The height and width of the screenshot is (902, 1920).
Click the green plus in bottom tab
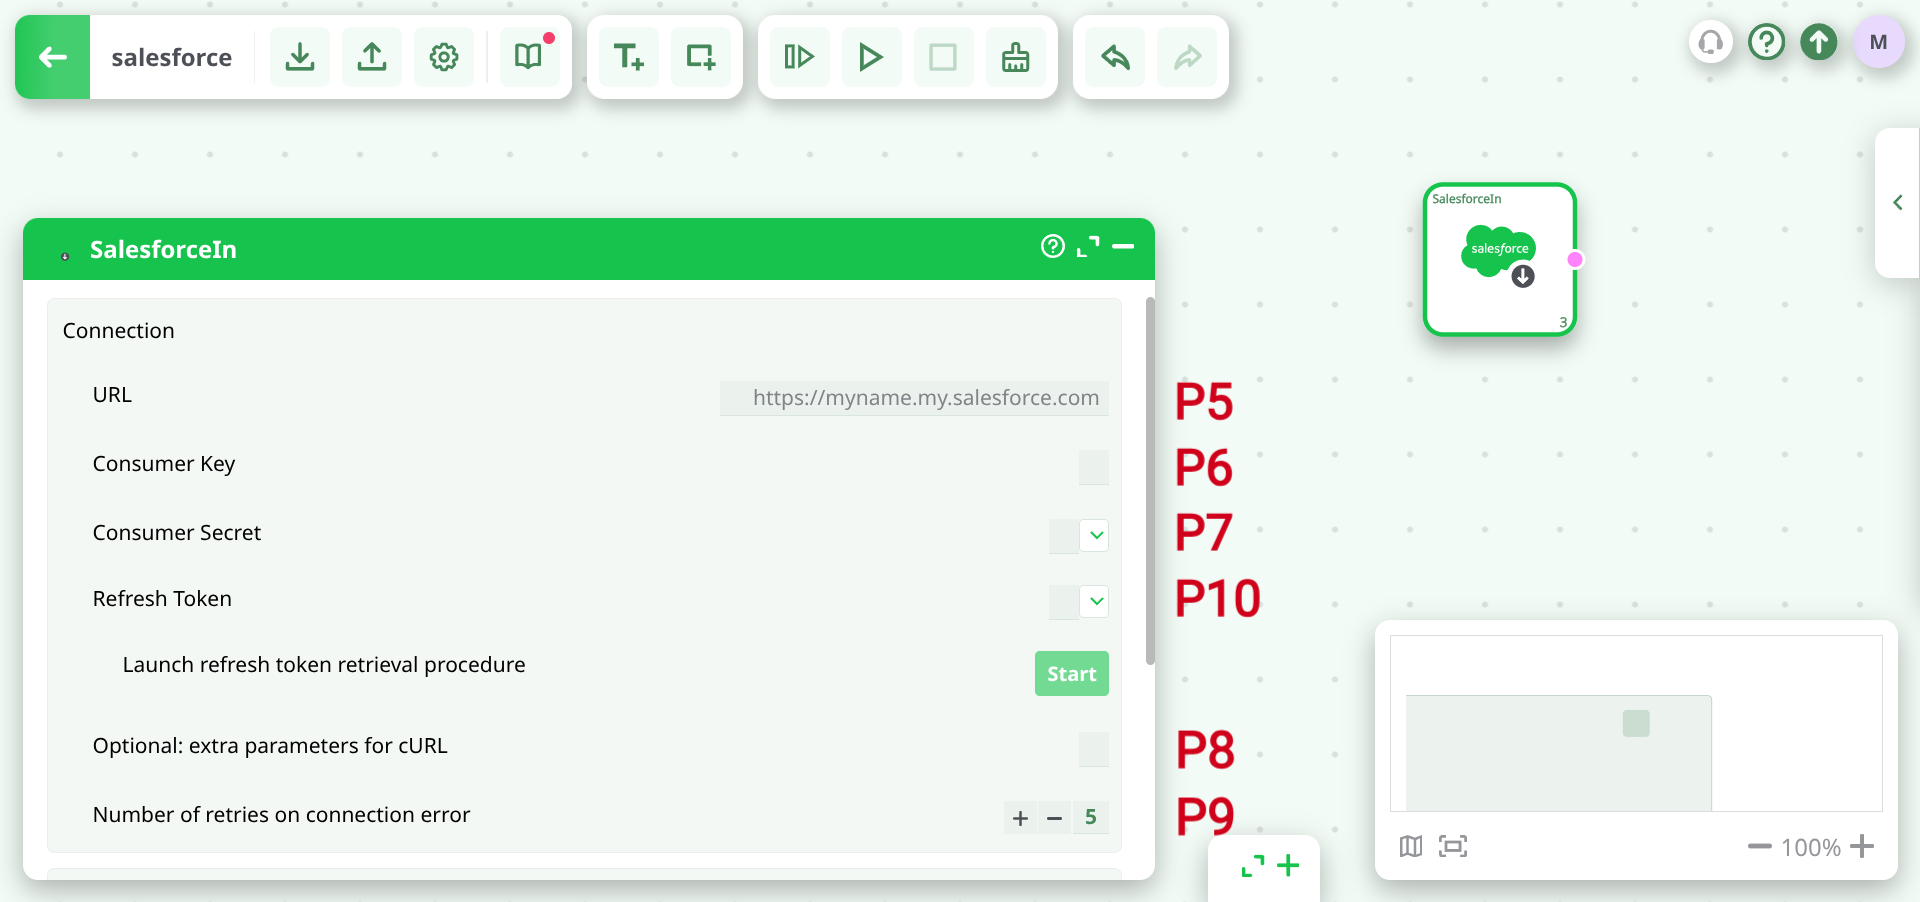1289,866
